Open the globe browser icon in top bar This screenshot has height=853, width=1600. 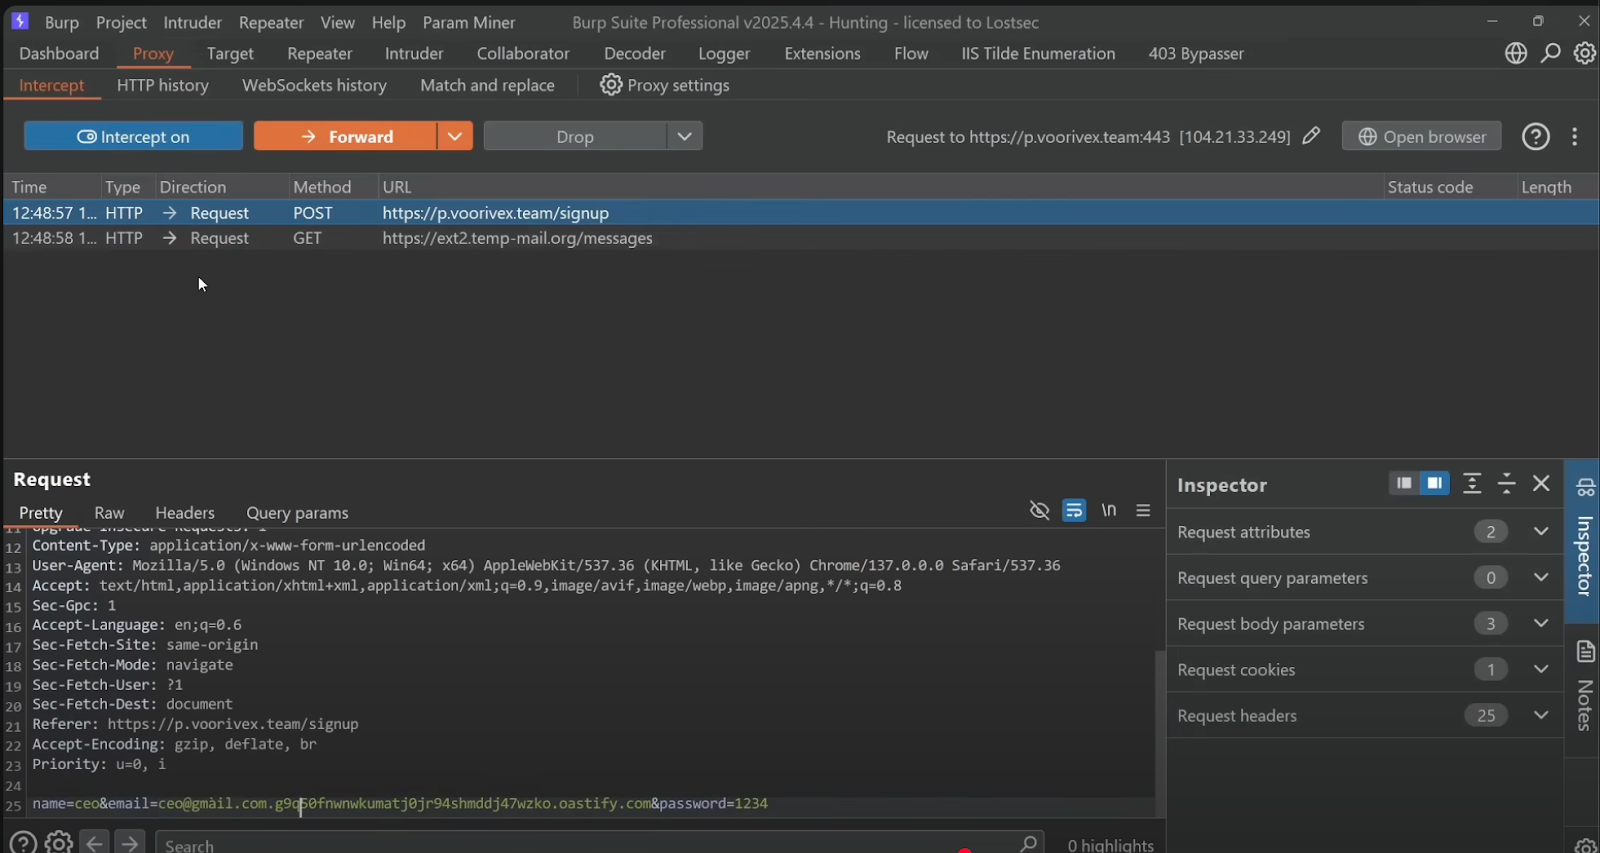1516,53
